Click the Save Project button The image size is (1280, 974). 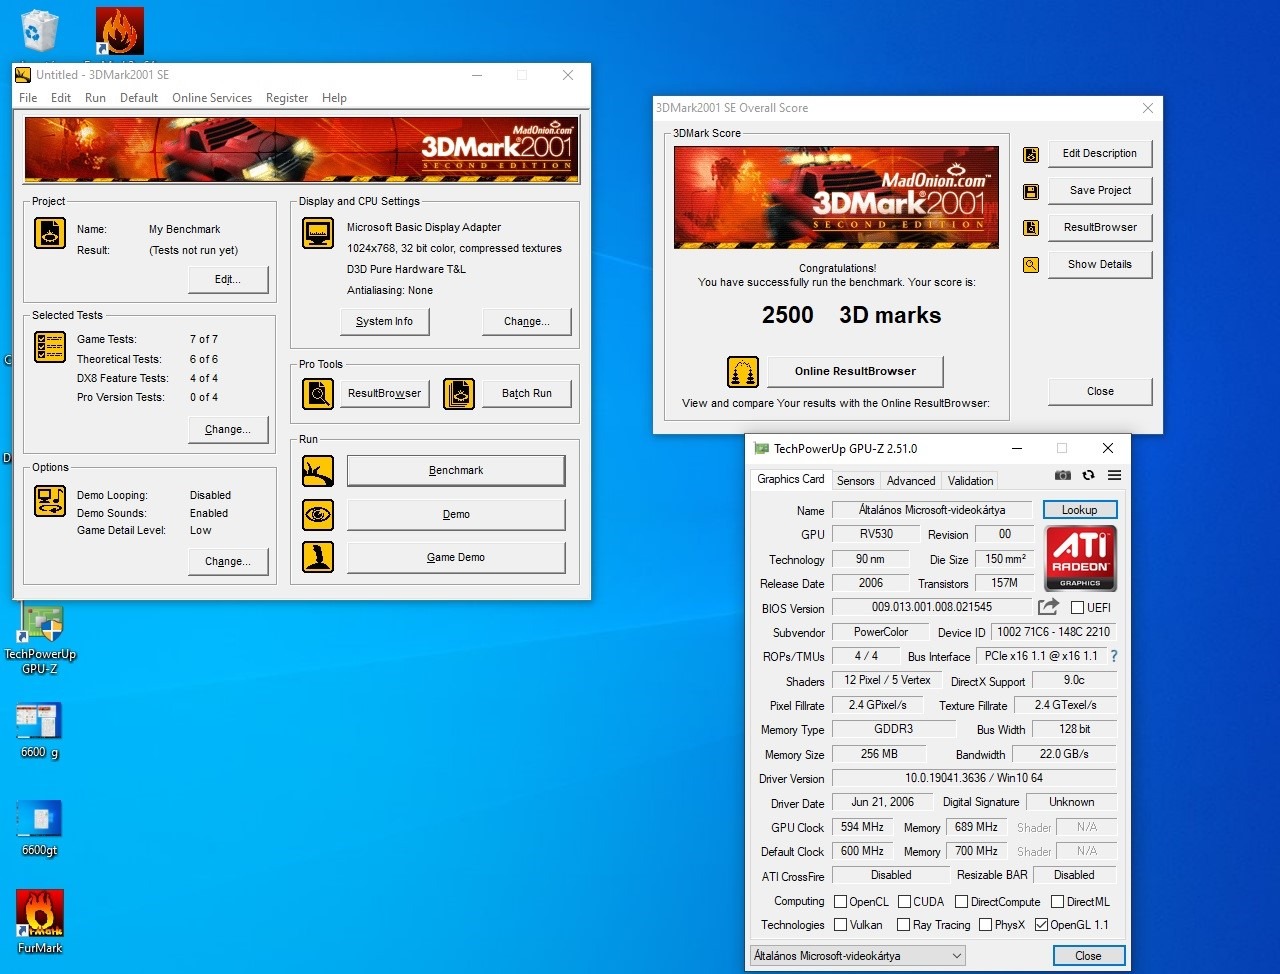[x=1100, y=190]
